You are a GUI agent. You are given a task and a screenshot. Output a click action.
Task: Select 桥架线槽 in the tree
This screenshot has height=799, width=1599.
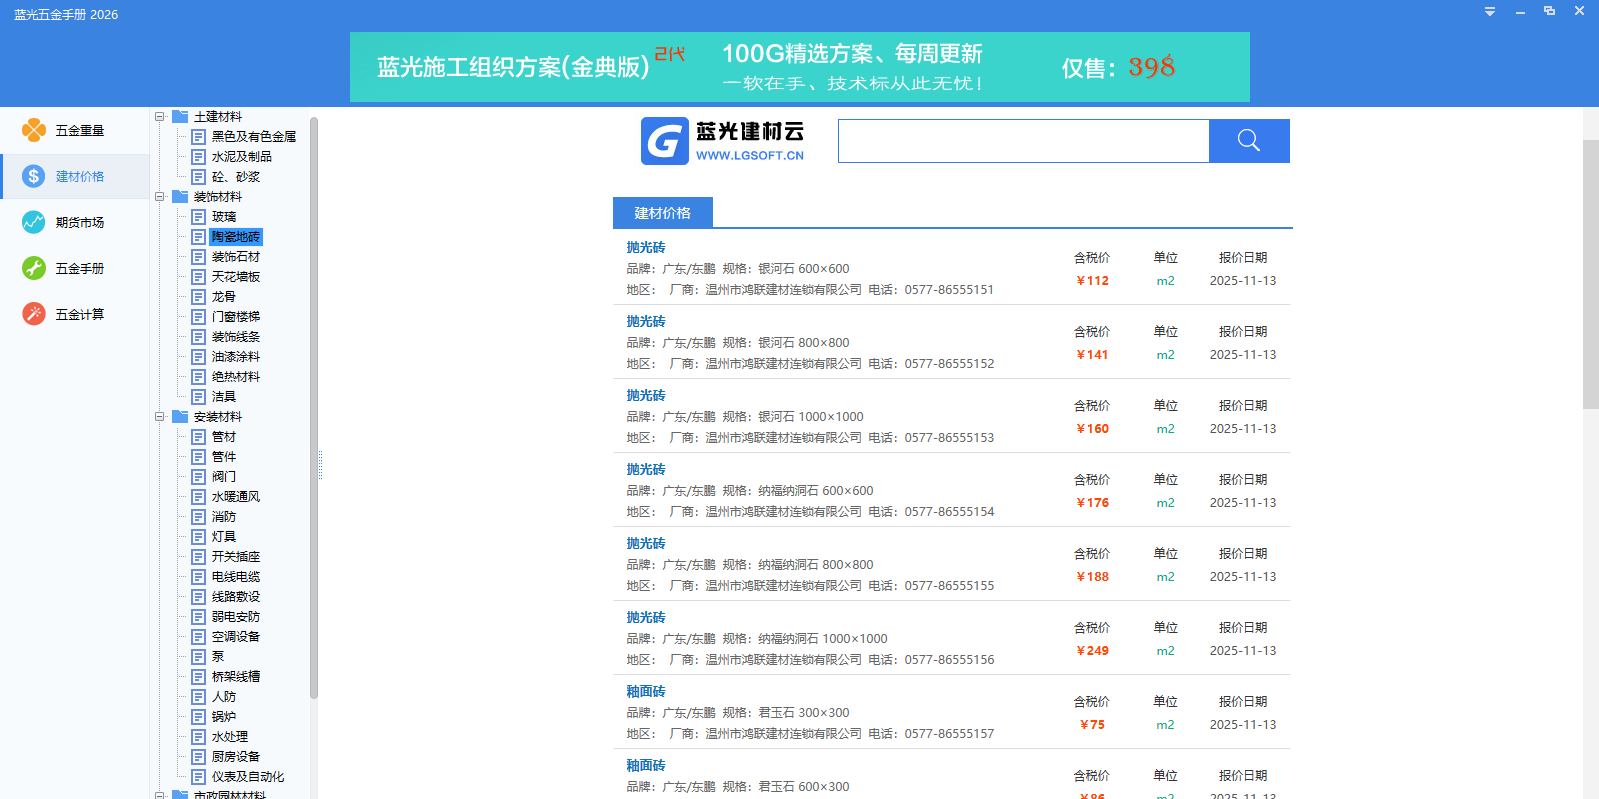236,677
